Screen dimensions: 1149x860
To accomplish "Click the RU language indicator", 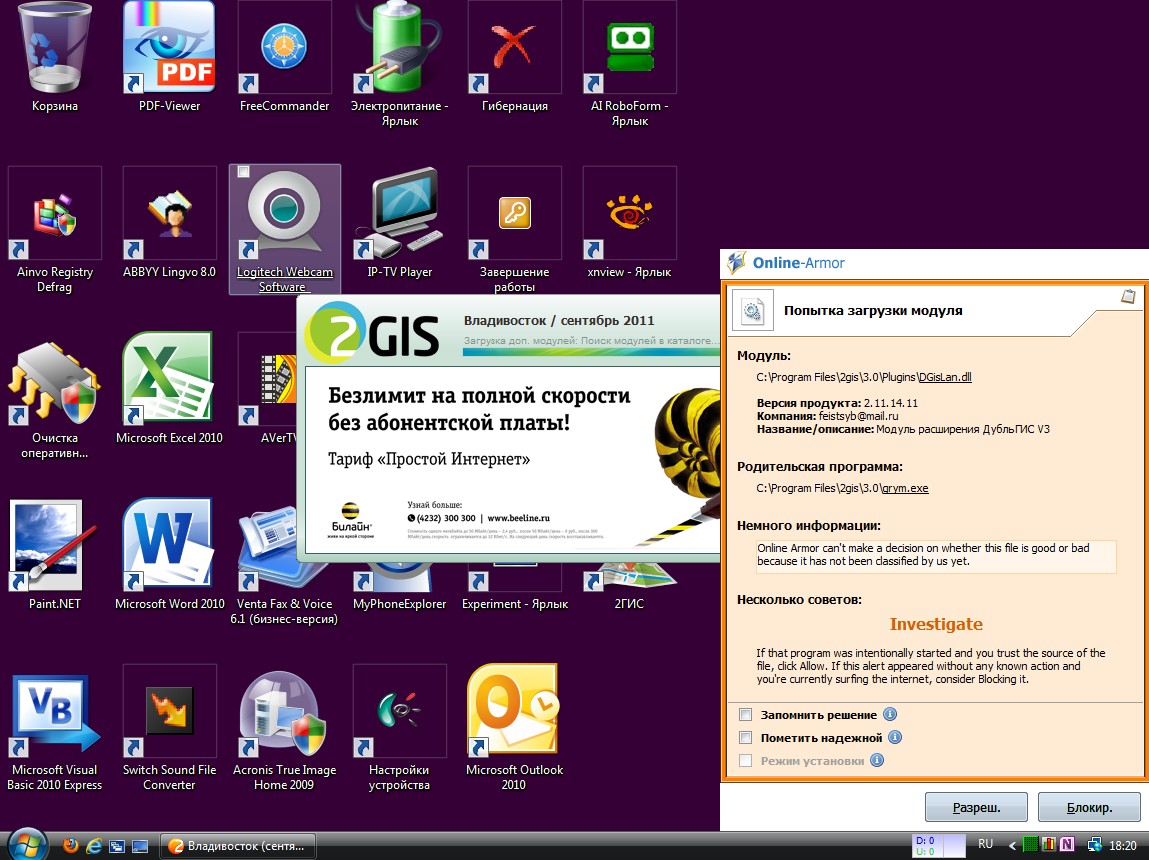I will click(x=986, y=844).
